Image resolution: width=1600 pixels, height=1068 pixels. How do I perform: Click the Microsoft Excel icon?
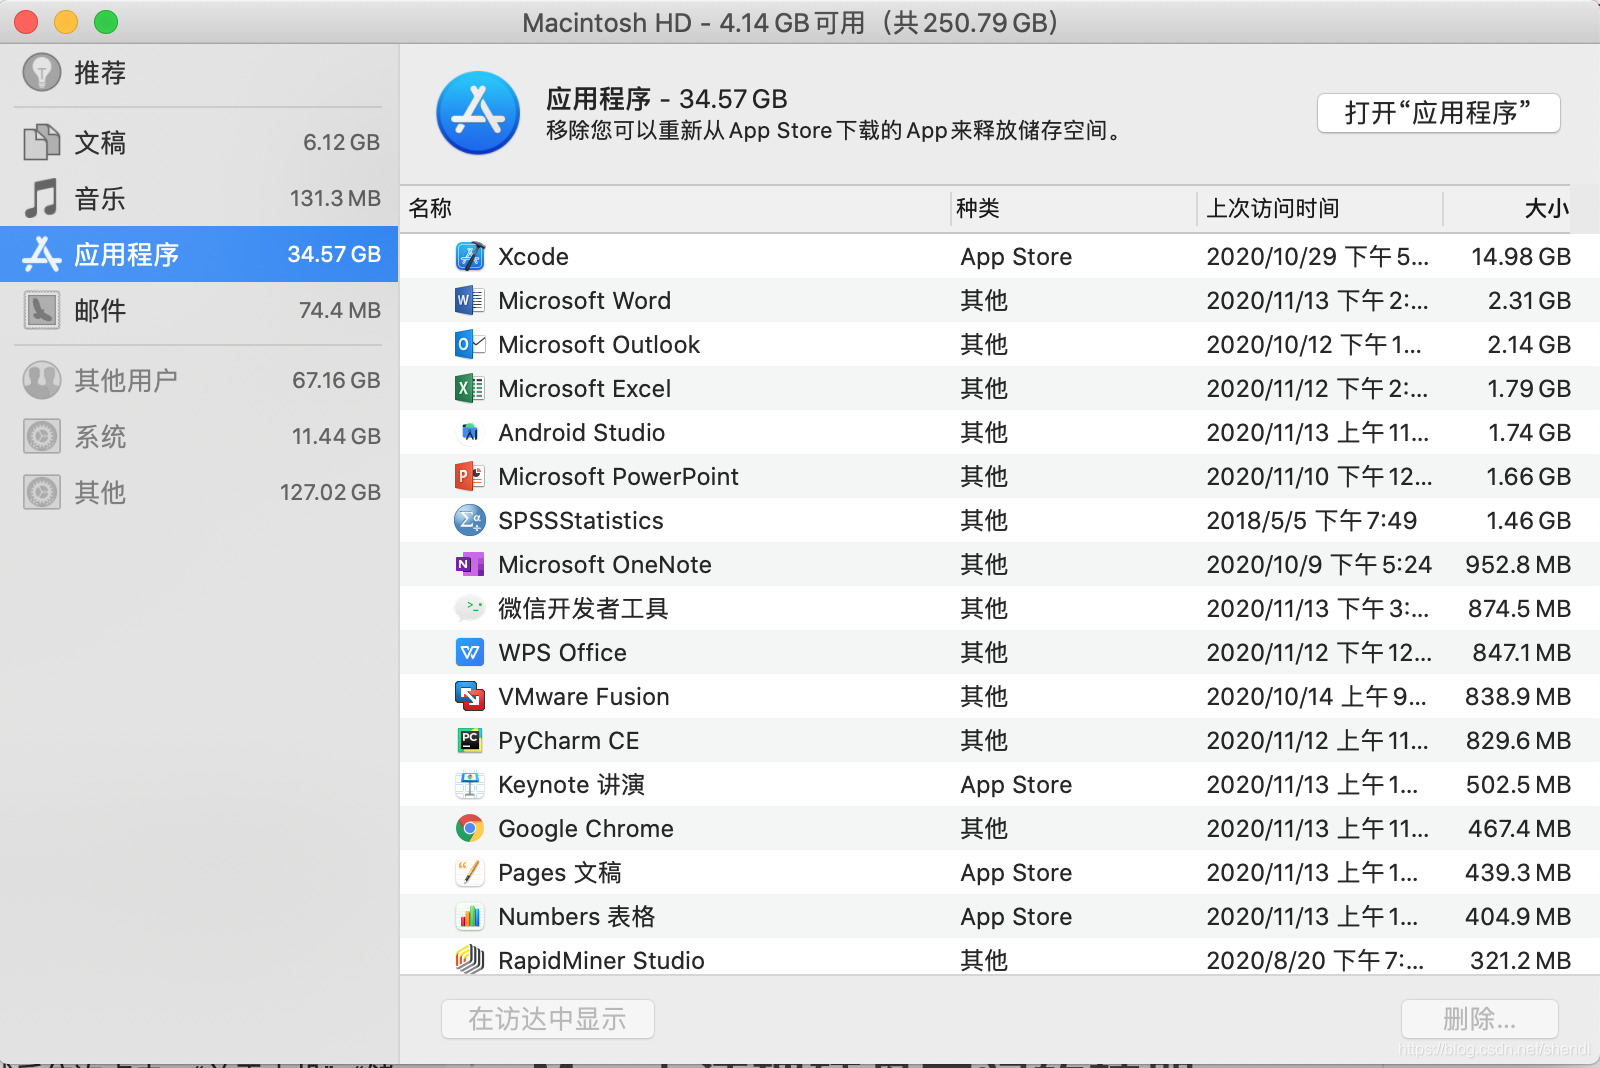click(x=470, y=389)
